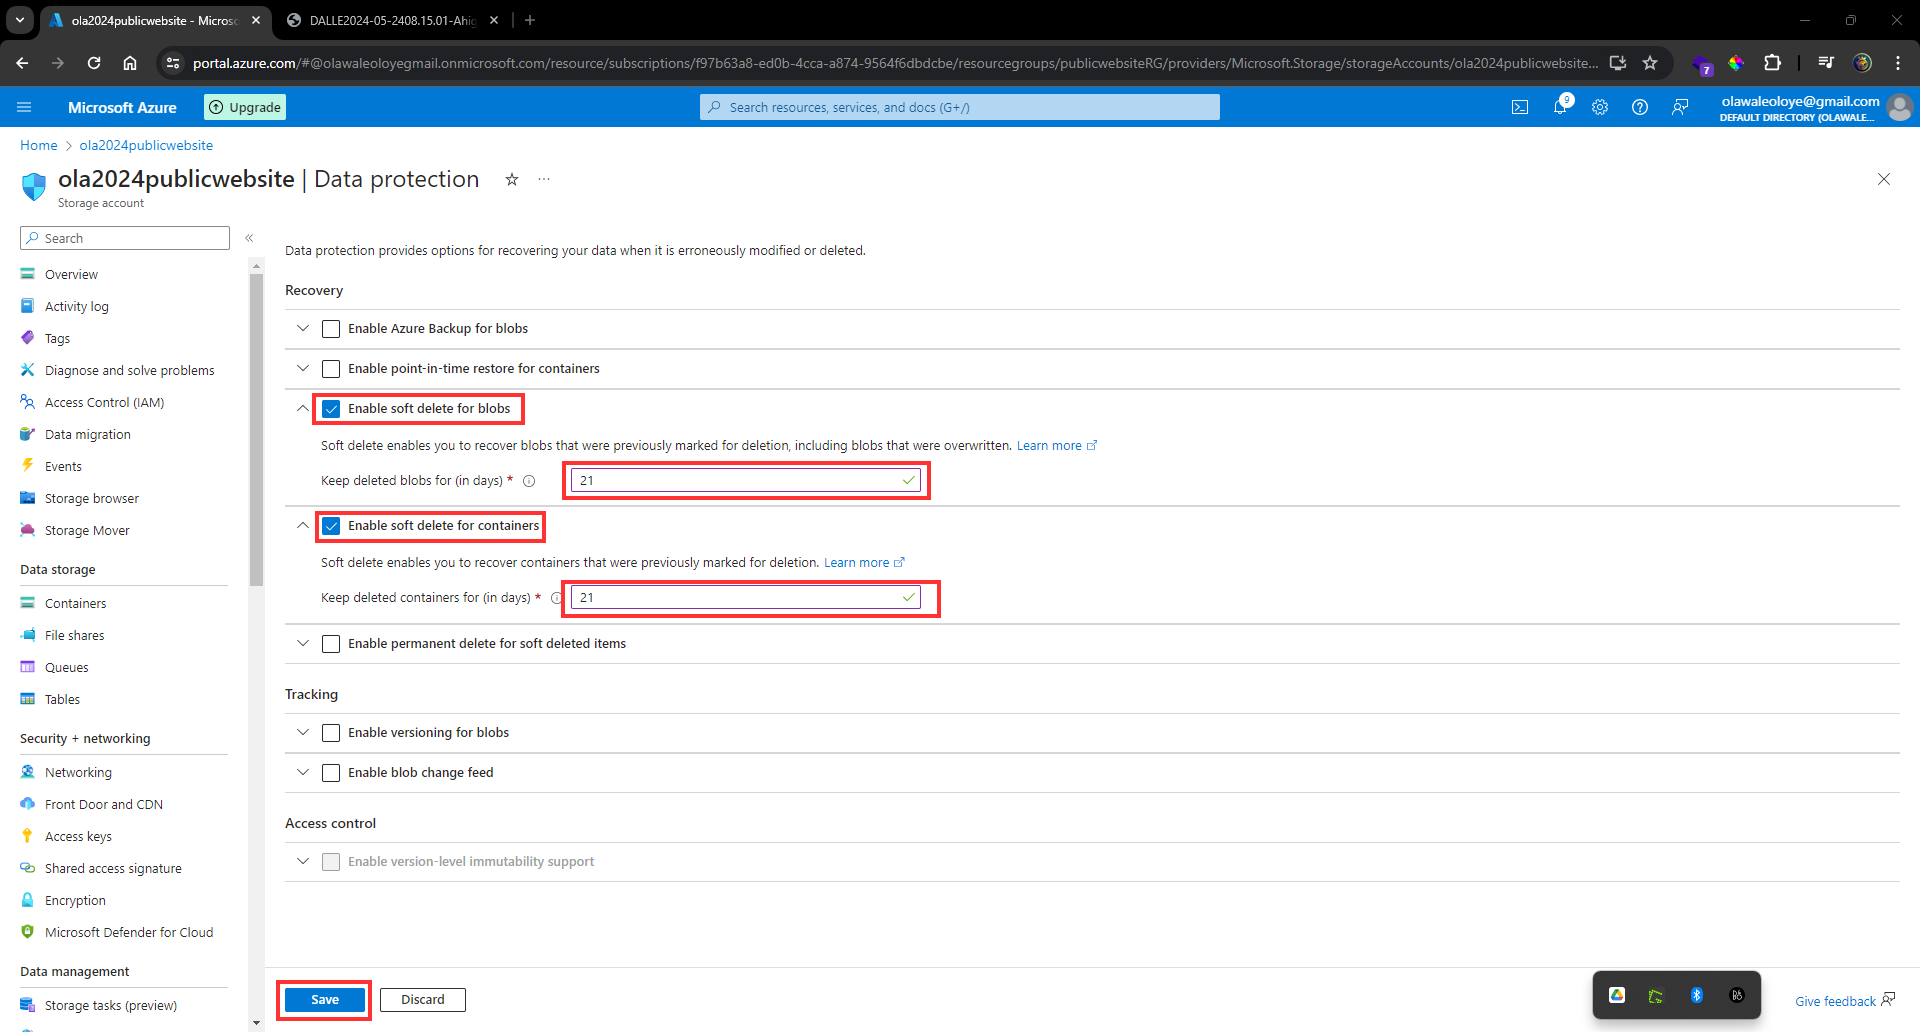Image resolution: width=1920 pixels, height=1032 pixels.
Task: Expand Enable Azure Backup for blobs section
Action: pos(302,328)
